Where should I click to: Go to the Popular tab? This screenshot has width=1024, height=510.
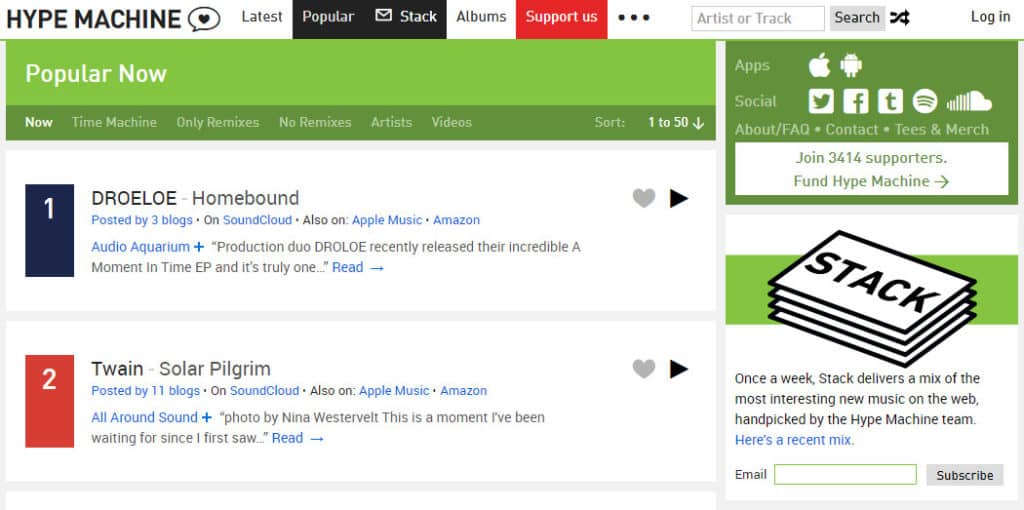pyautogui.click(x=328, y=17)
